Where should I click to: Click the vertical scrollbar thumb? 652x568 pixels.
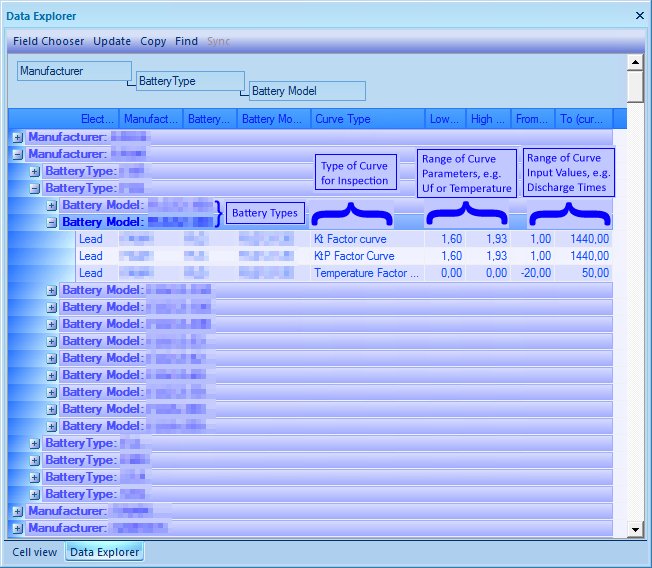point(635,86)
